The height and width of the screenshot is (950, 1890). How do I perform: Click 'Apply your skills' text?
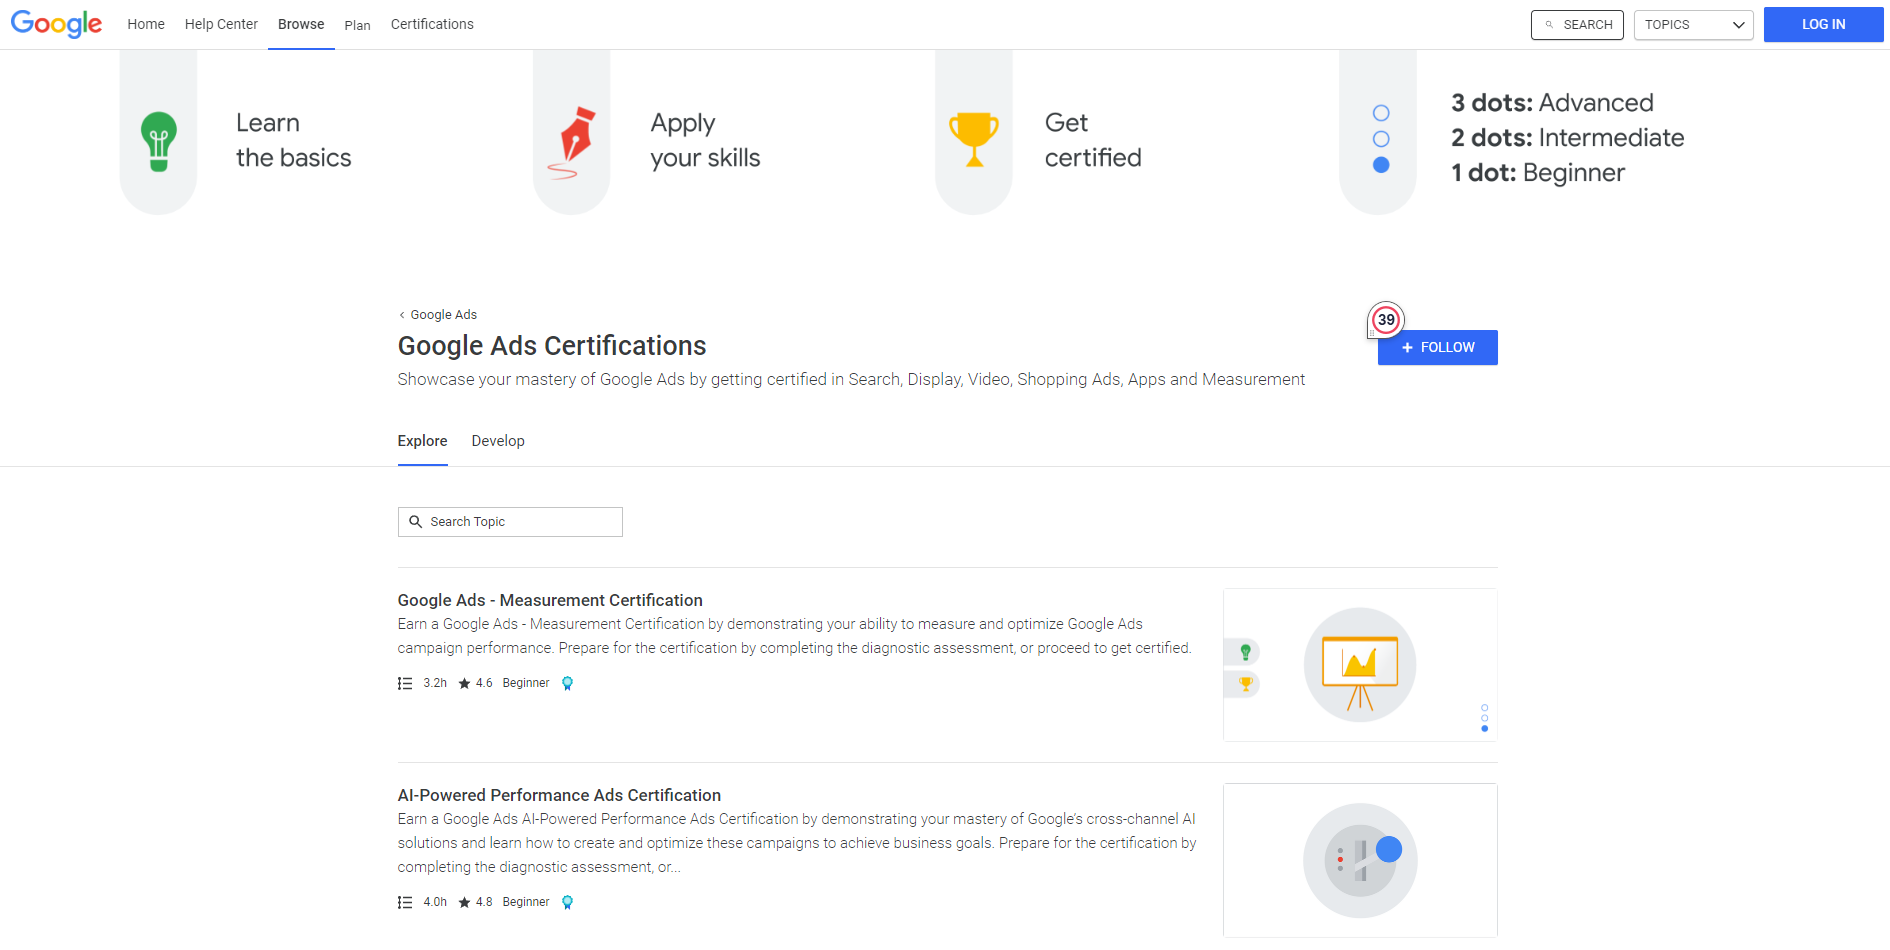(705, 140)
